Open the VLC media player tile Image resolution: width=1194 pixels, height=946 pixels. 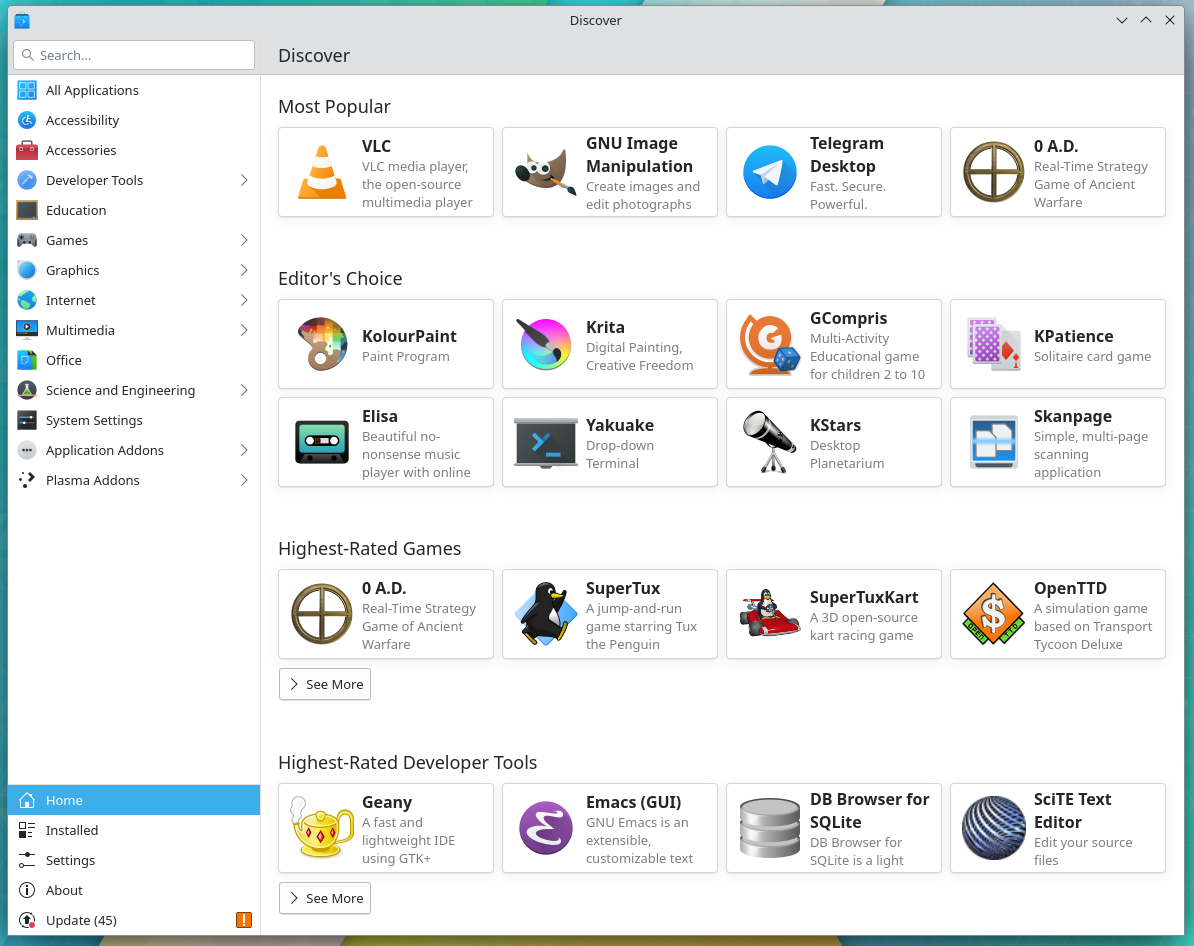385,172
